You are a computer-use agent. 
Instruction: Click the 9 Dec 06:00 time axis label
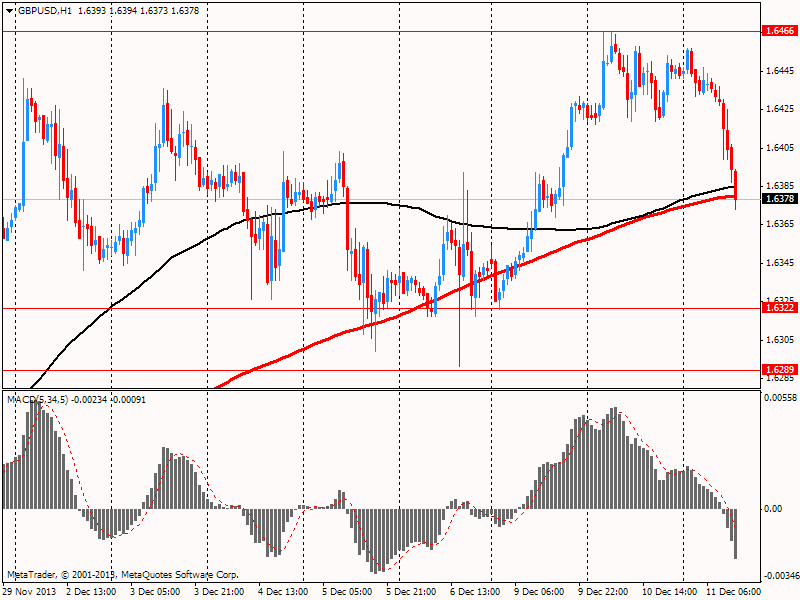[x=539, y=592]
